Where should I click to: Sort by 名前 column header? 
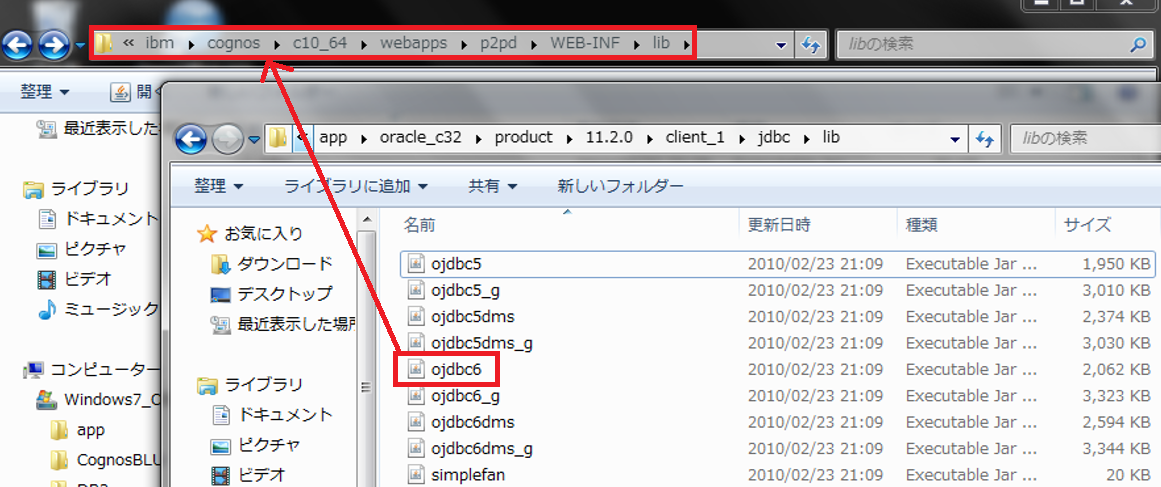coord(418,225)
